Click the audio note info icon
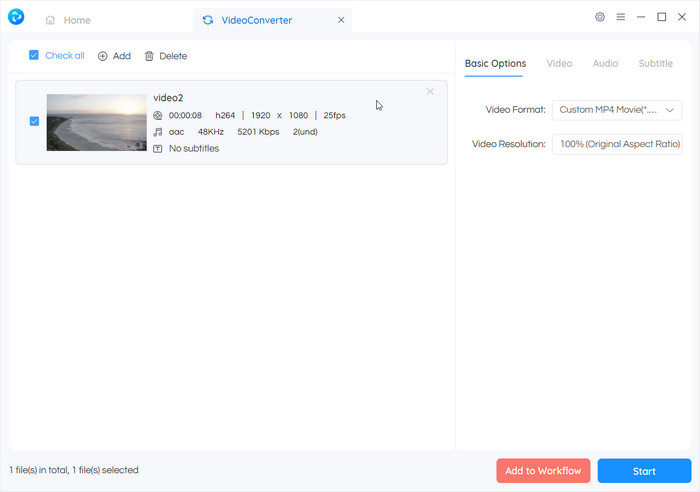700x492 pixels. pos(158,132)
